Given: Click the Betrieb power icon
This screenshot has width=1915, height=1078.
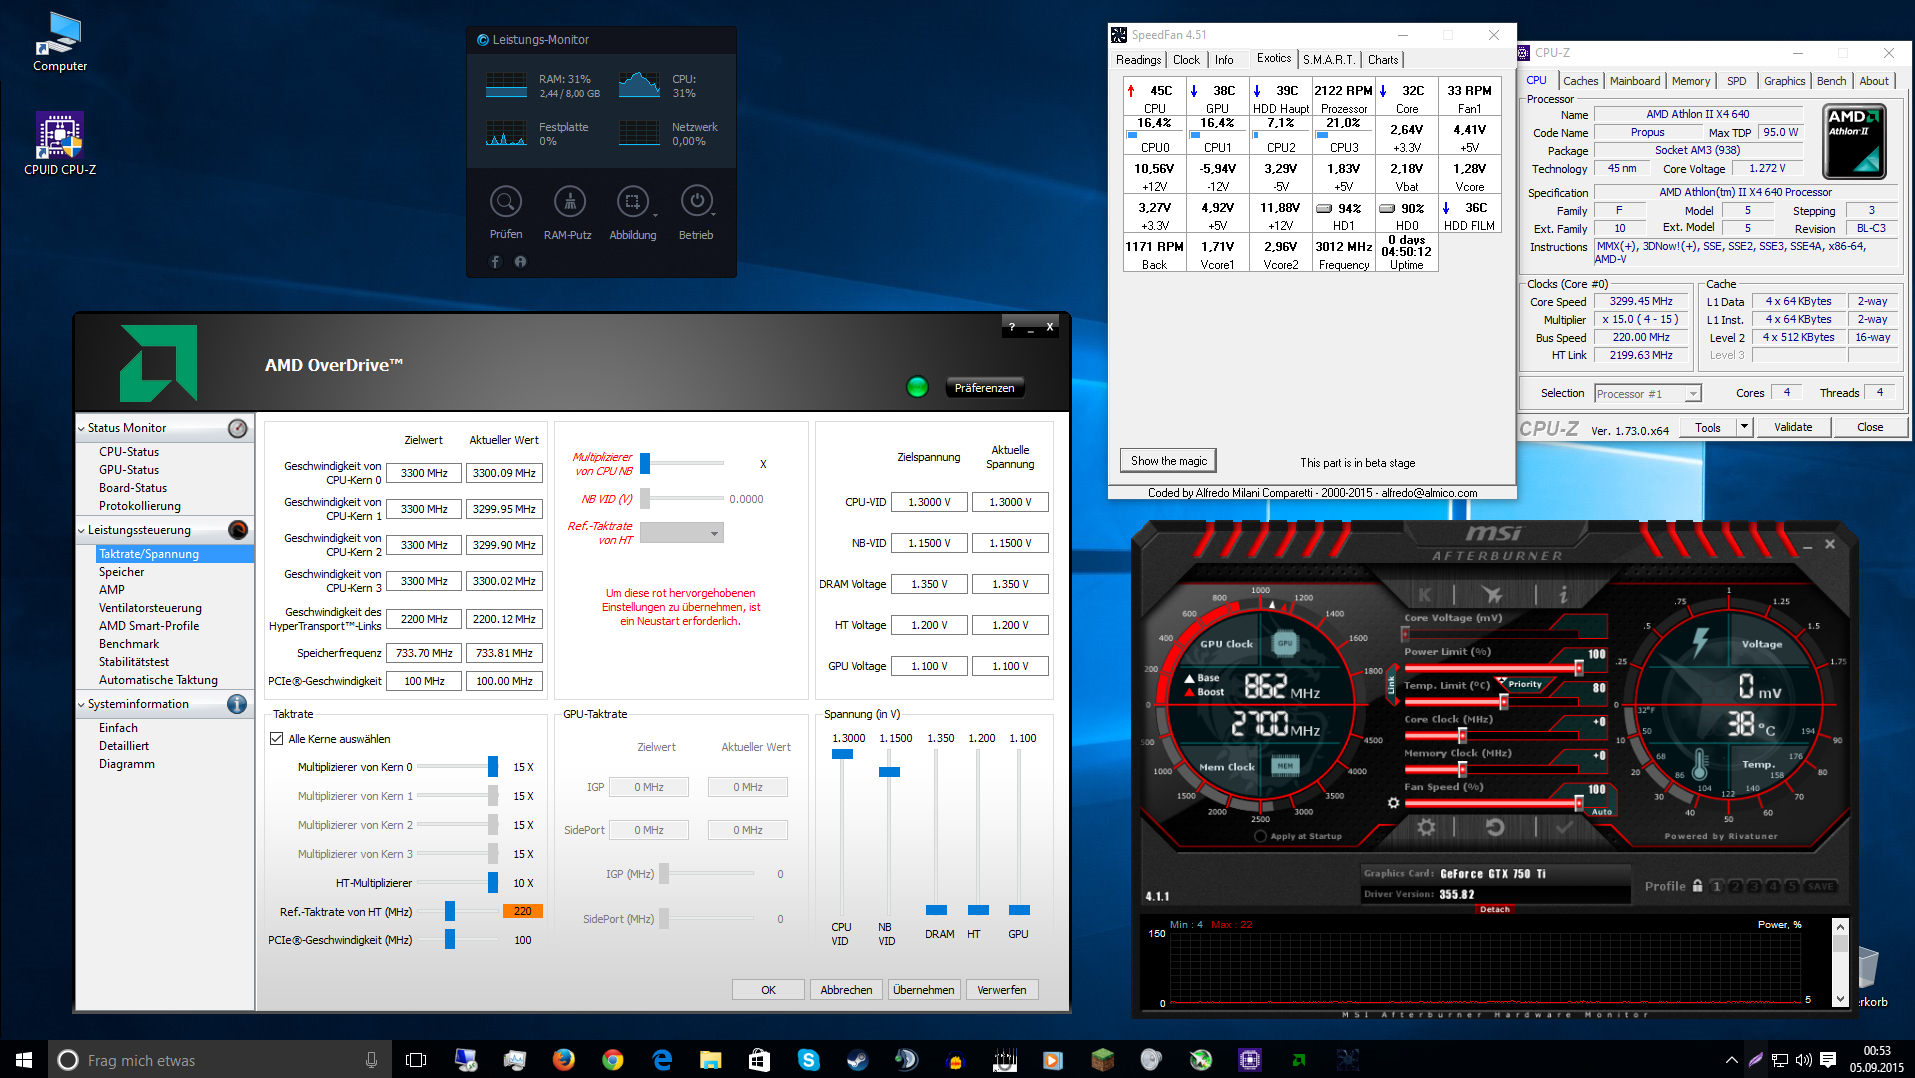Looking at the screenshot, I should (x=696, y=202).
